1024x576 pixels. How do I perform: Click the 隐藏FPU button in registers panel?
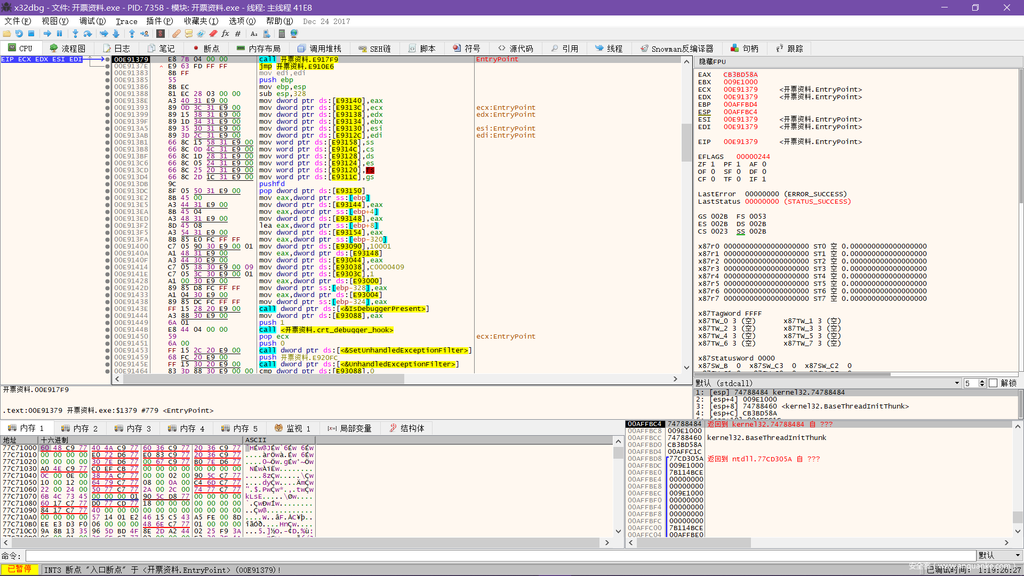[712, 62]
